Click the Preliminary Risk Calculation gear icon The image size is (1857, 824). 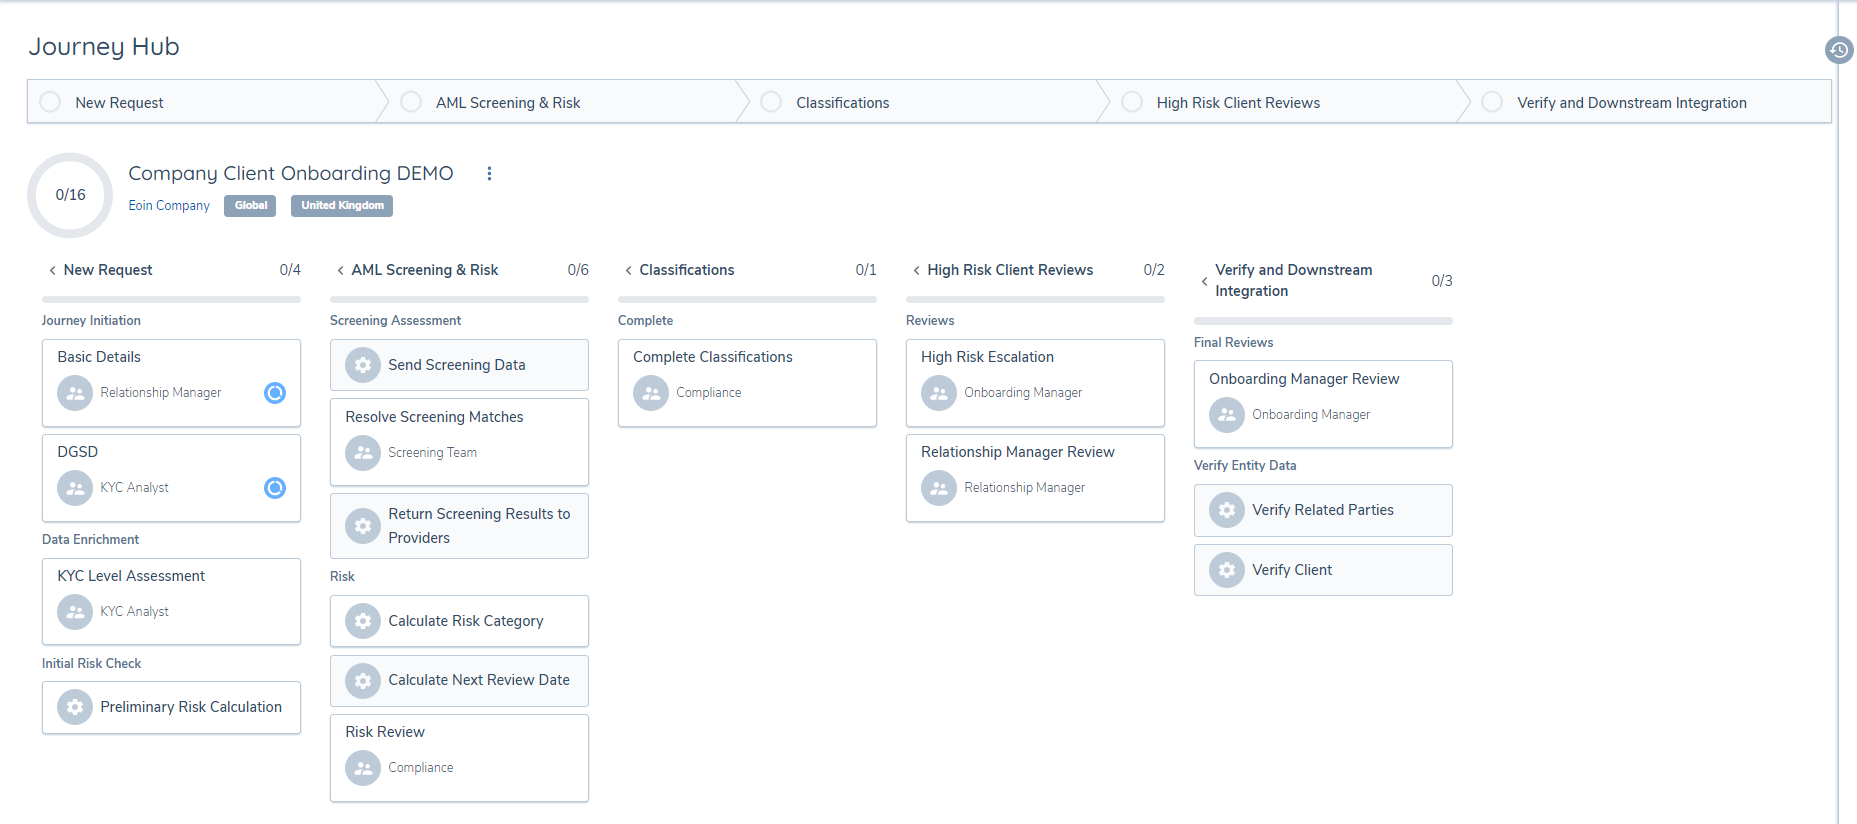tap(75, 707)
